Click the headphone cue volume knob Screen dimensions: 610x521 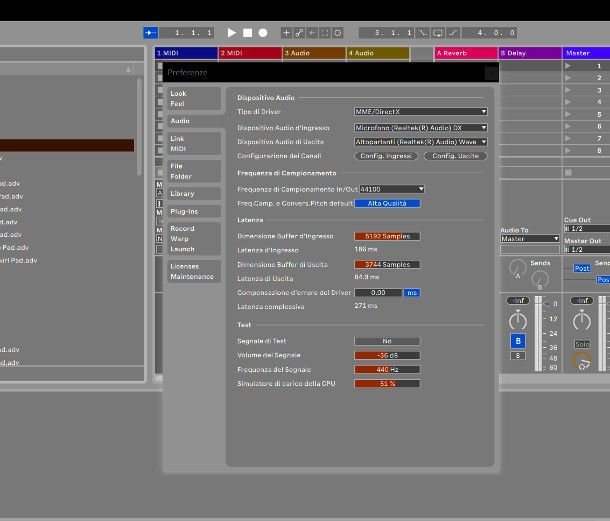[582, 361]
